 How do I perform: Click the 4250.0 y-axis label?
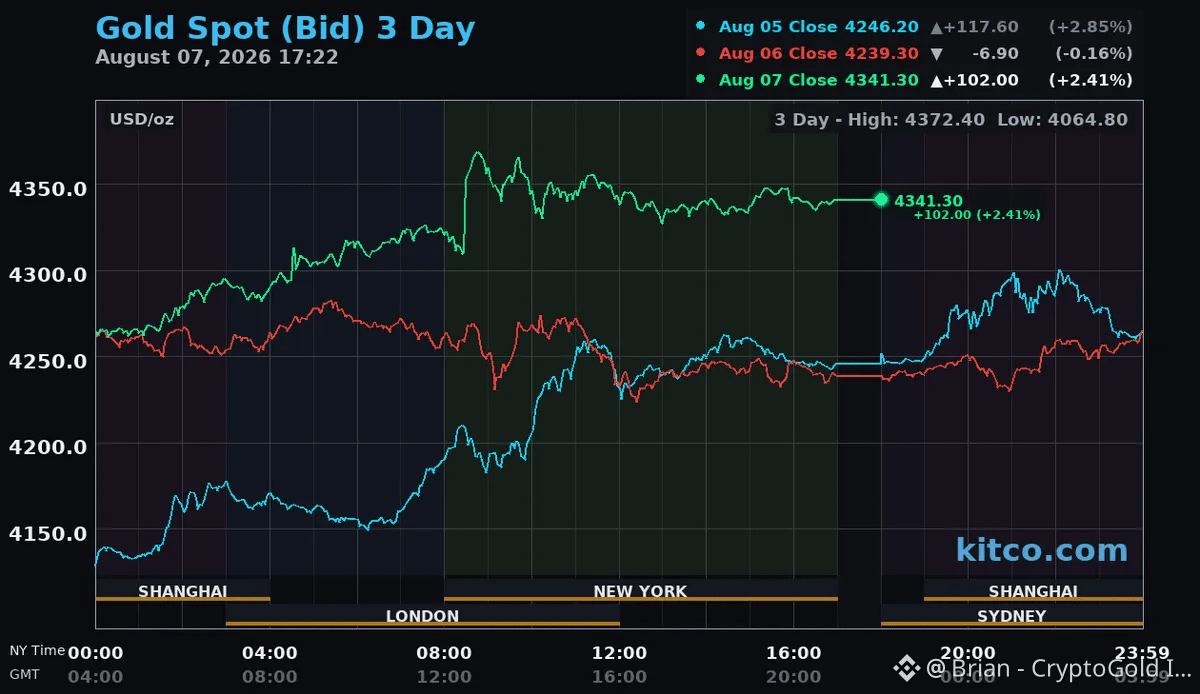(x=47, y=360)
